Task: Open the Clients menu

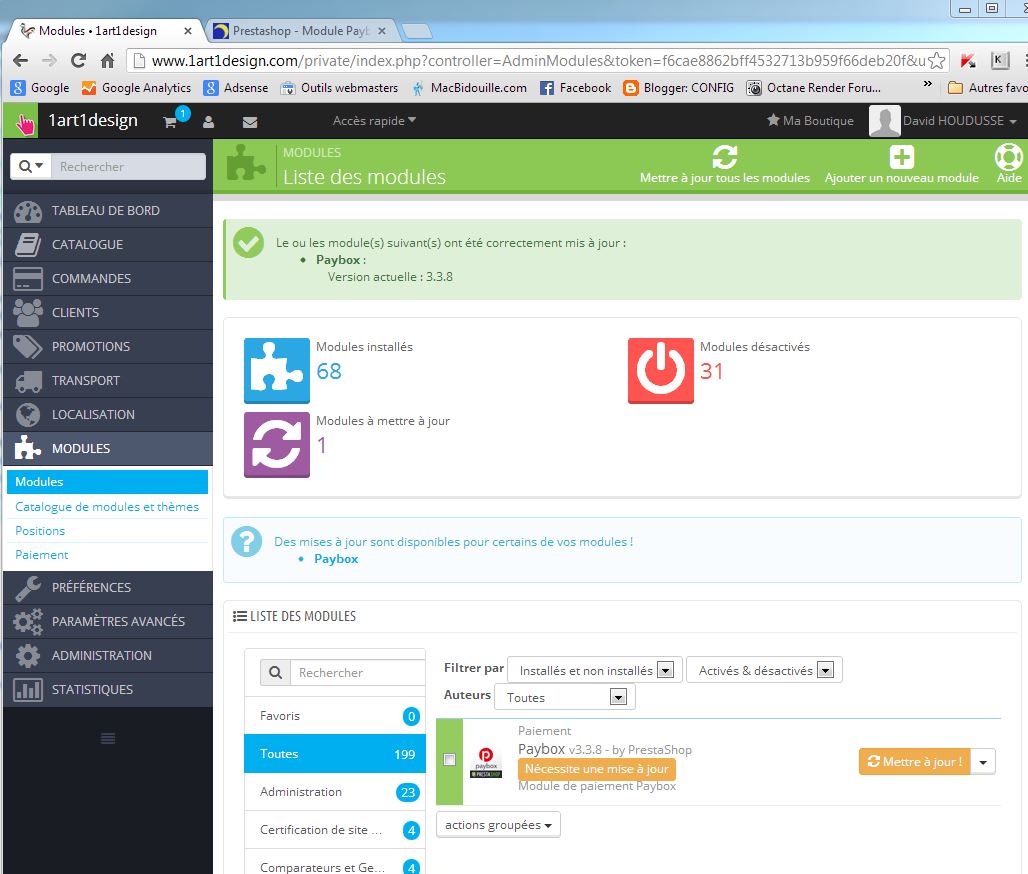Action: (108, 313)
